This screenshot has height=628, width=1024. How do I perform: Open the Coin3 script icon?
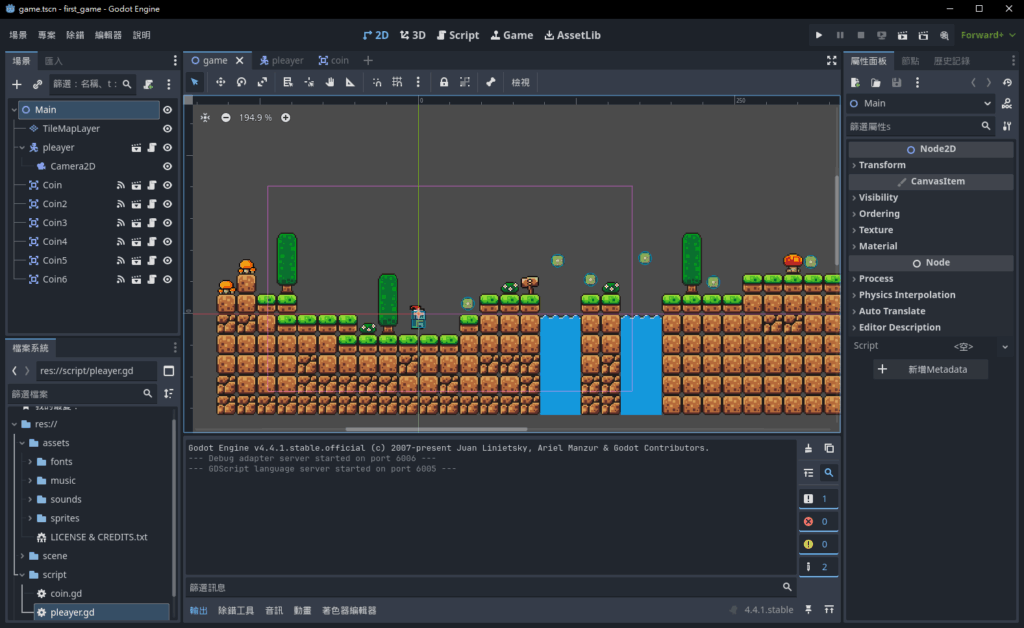pos(152,223)
